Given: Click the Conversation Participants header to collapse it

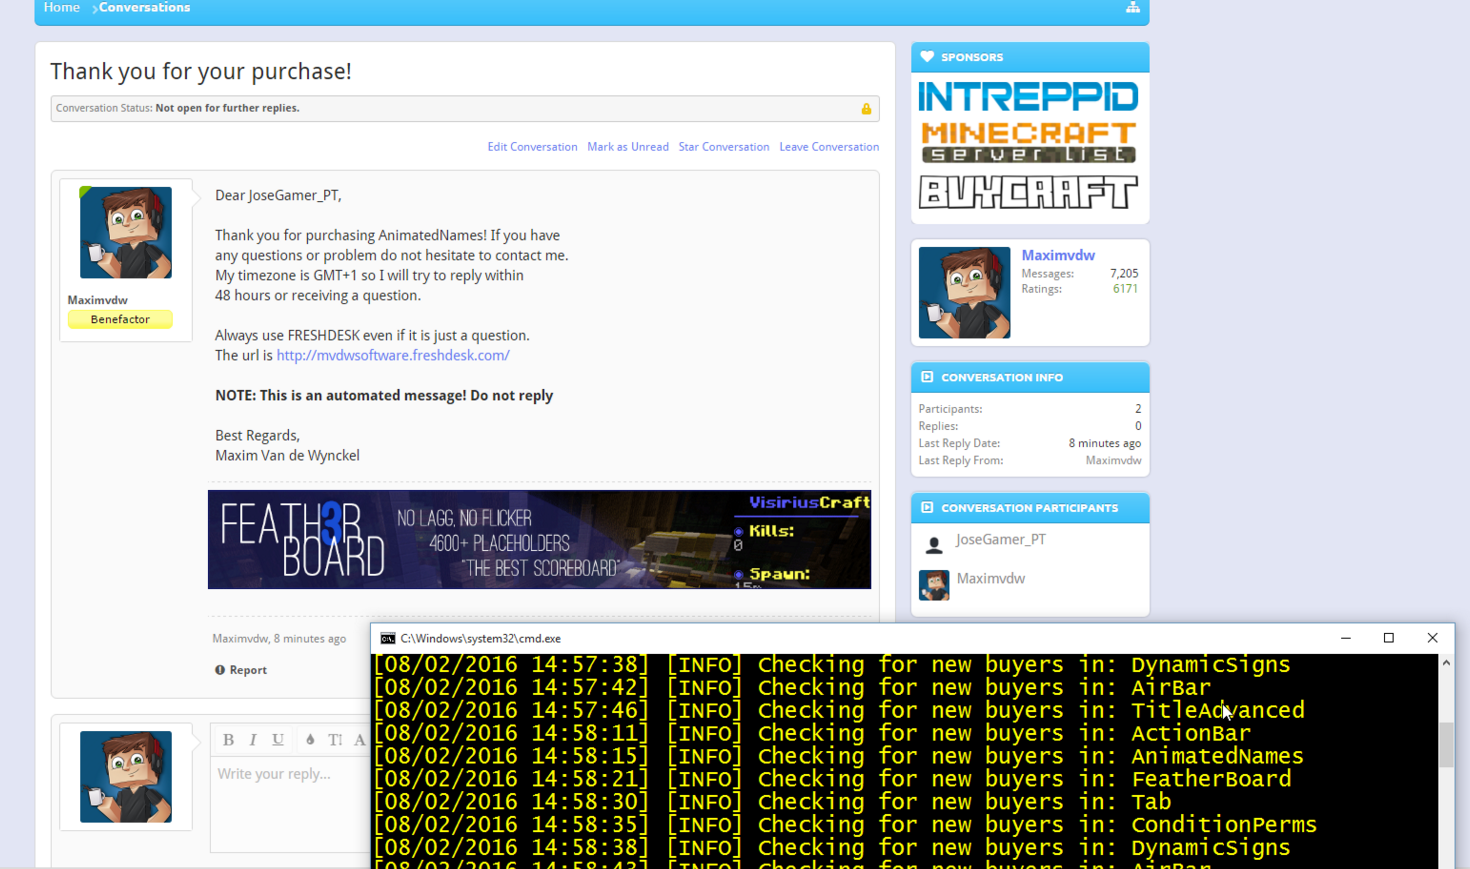Looking at the screenshot, I should pos(1029,508).
